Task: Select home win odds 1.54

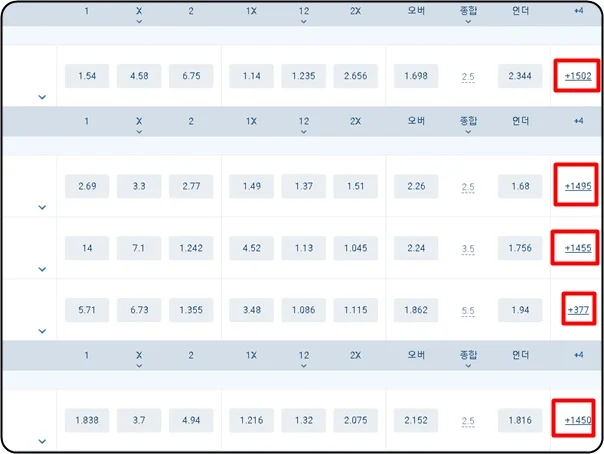Action: click(87, 76)
